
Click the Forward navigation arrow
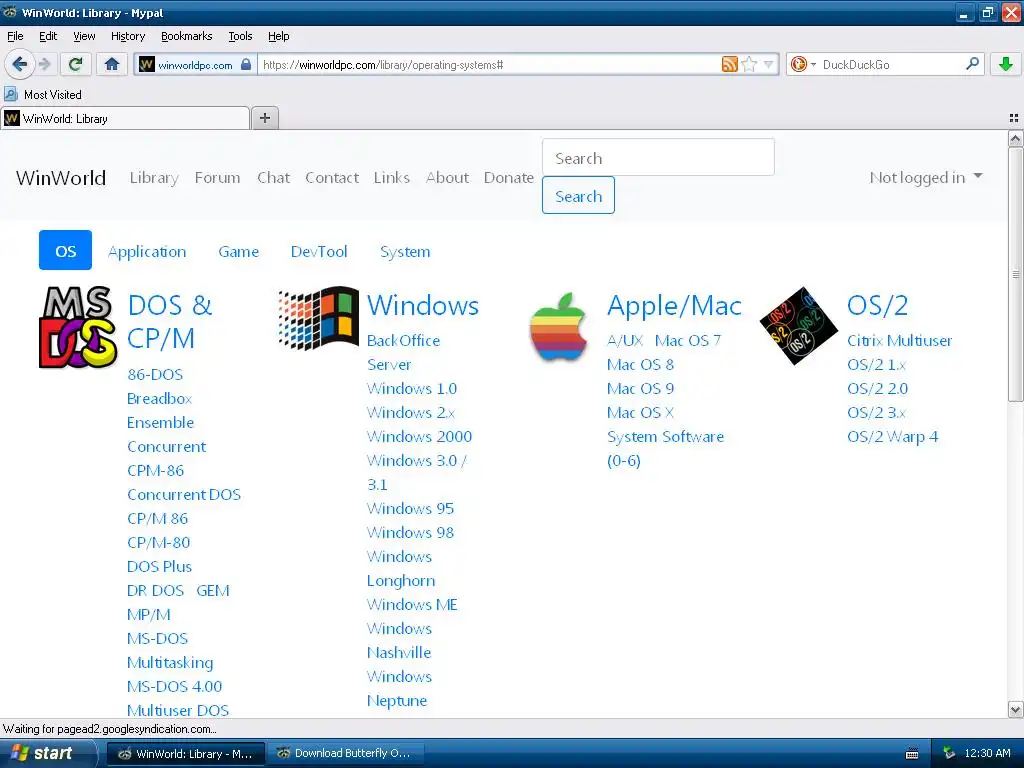[x=44, y=64]
